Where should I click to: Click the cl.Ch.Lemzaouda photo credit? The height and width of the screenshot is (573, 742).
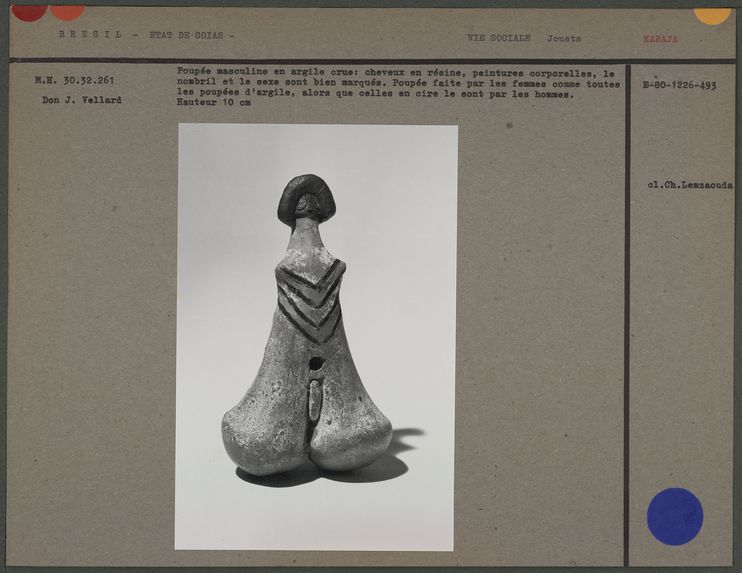coord(689,185)
